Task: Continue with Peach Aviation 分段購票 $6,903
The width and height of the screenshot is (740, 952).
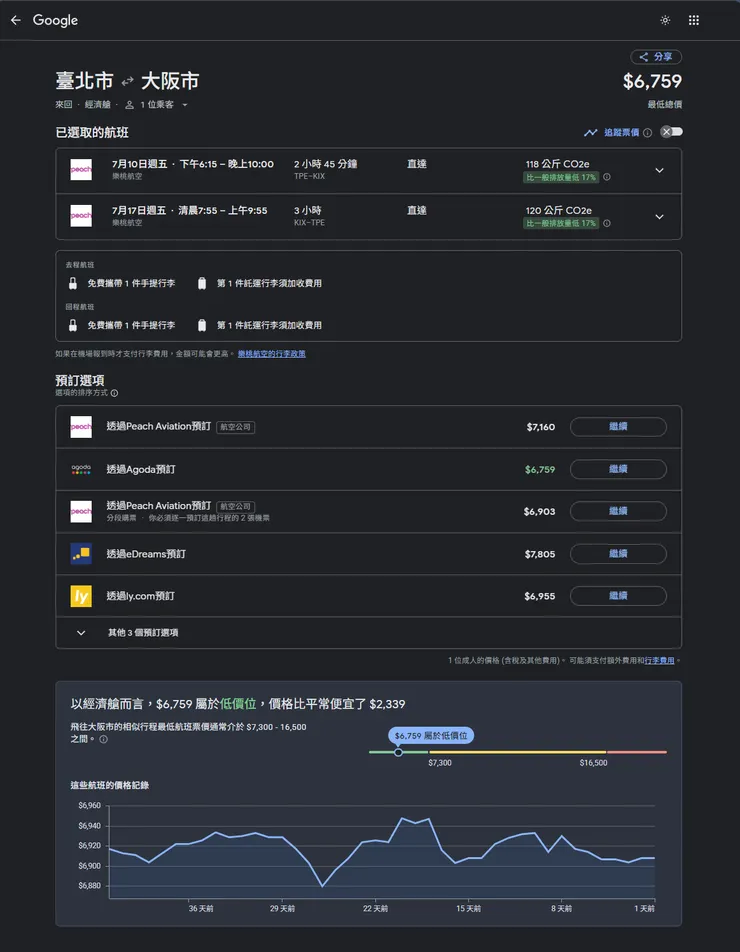Action: [618, 511]
